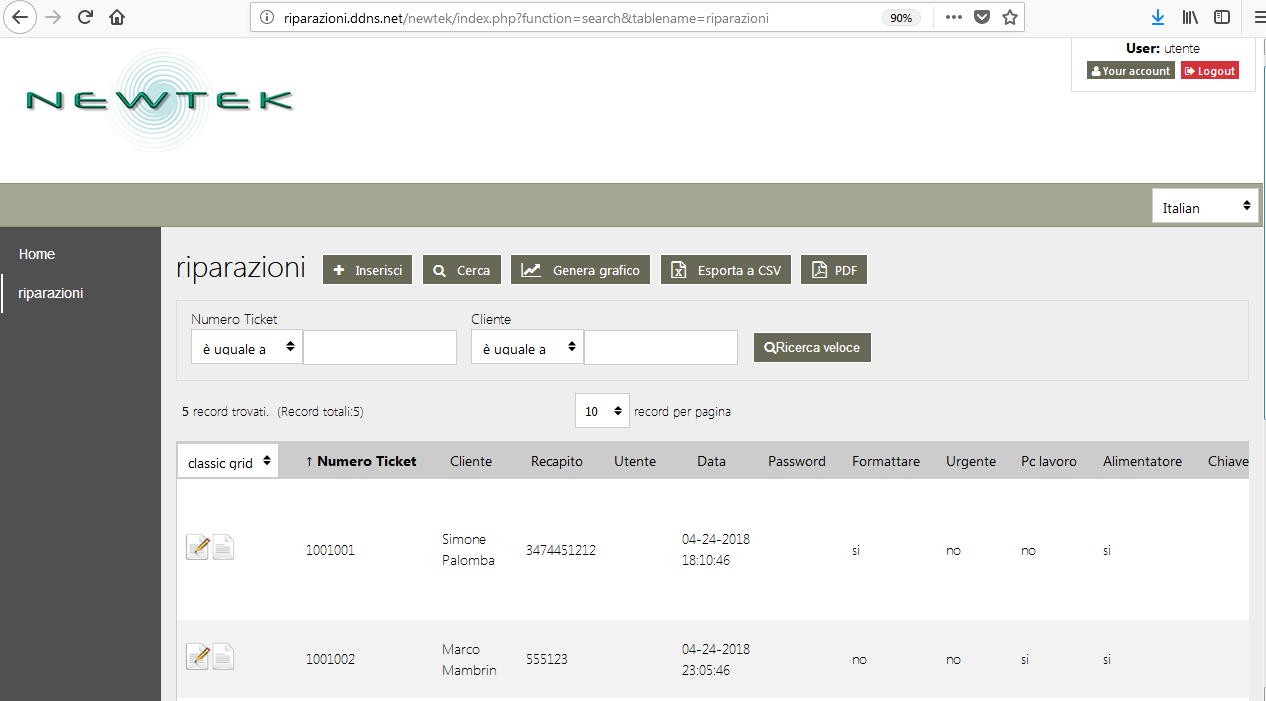1266x701 pixels.
Task: Click the edit icon for ticket 1001001
Action: [197, 548]
